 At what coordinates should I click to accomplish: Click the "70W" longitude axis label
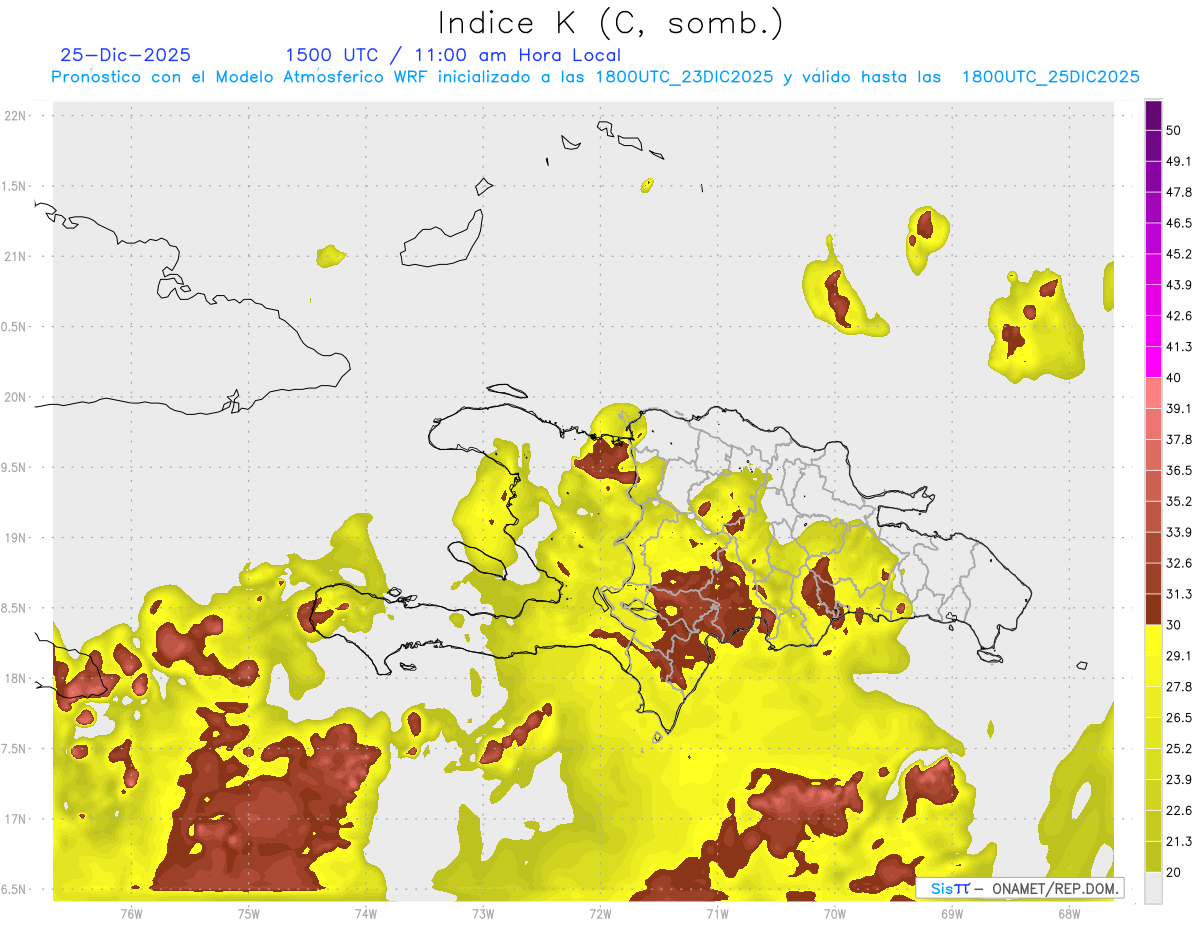[x=835, y=913]
